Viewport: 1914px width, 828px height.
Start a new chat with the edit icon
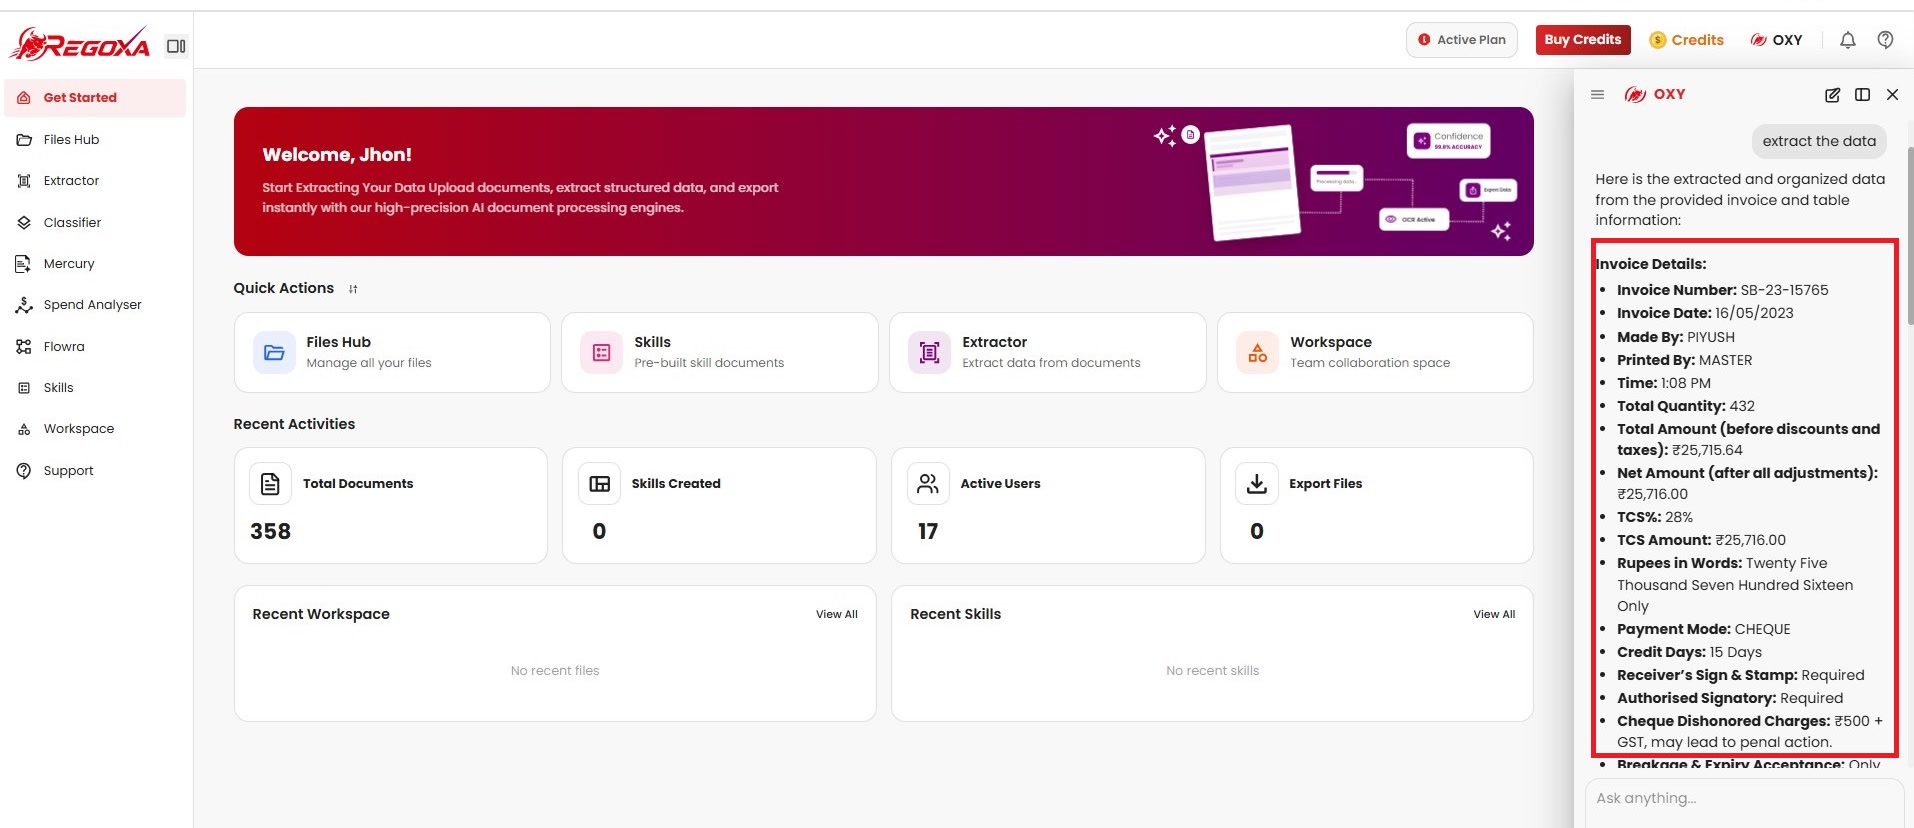[1832, 95]
